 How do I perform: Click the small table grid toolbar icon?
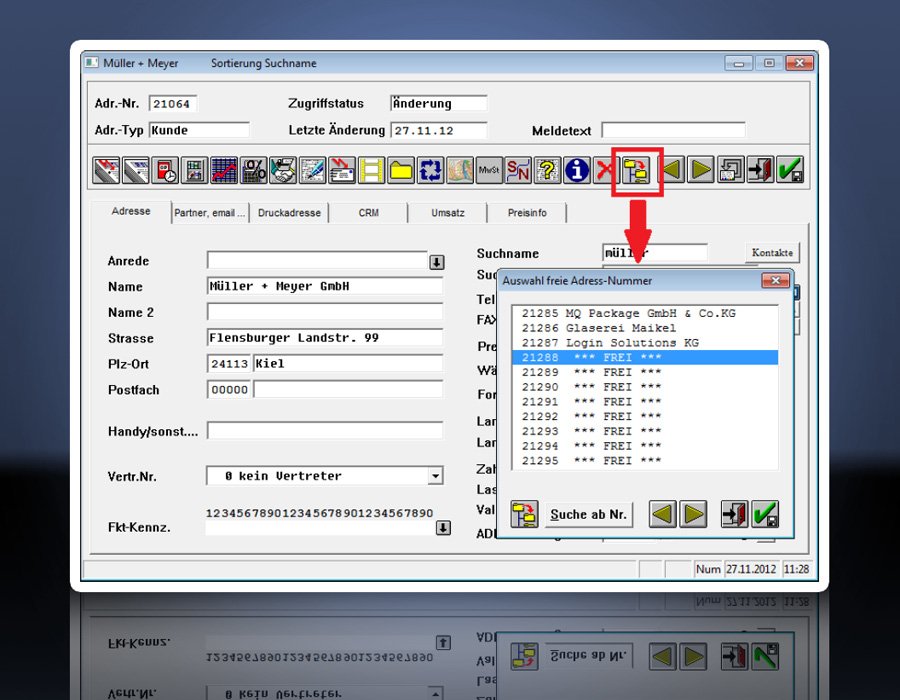pyautogui.click(x=194, y=170)
